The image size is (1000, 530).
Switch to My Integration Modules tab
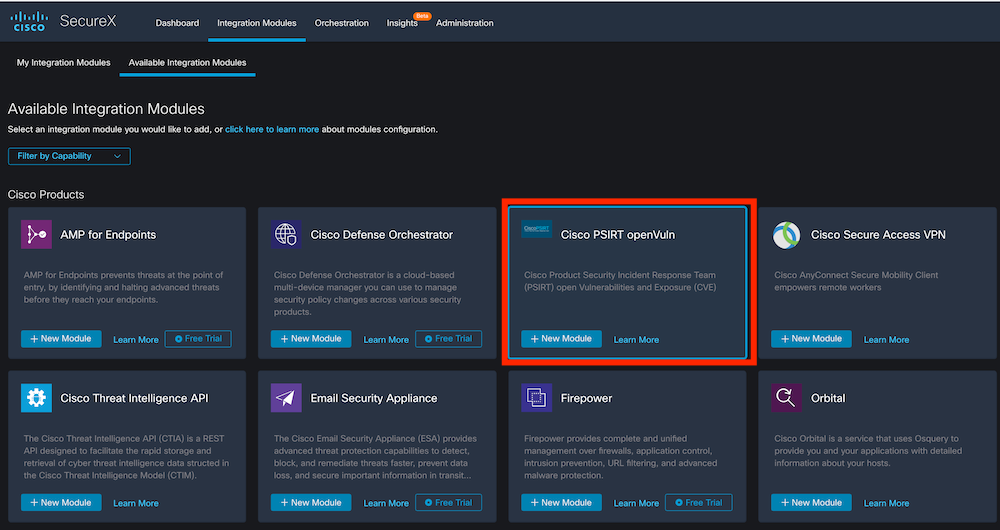coord(63,63)
